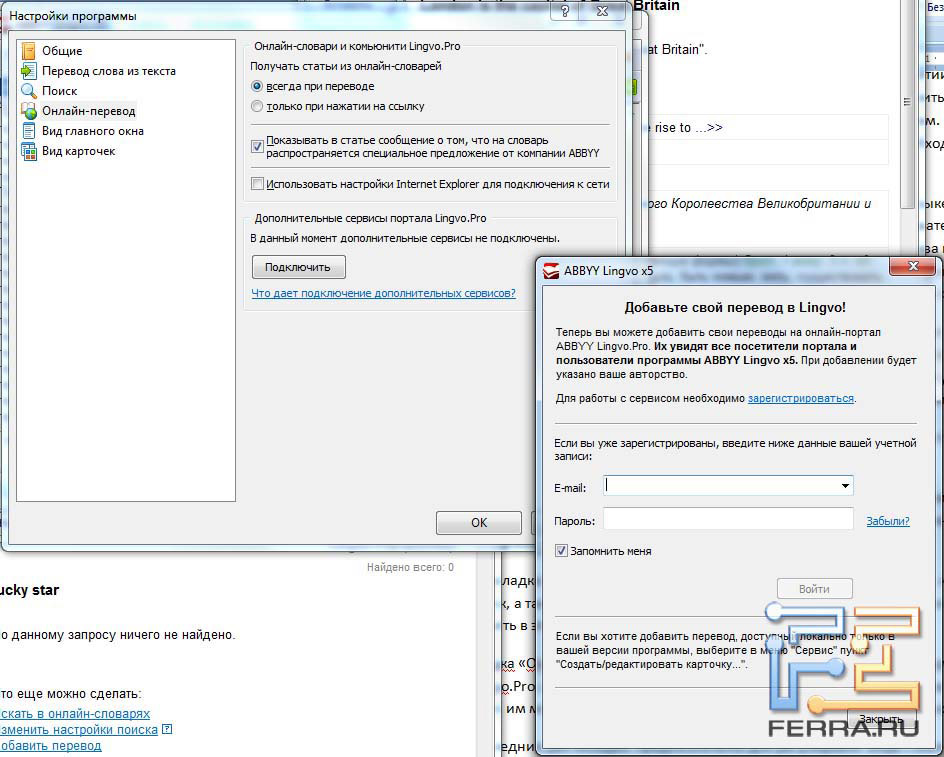Screen dimensions: 944x757
Task: Select Онлайн-перевод settings section
Action: (88, 111)
